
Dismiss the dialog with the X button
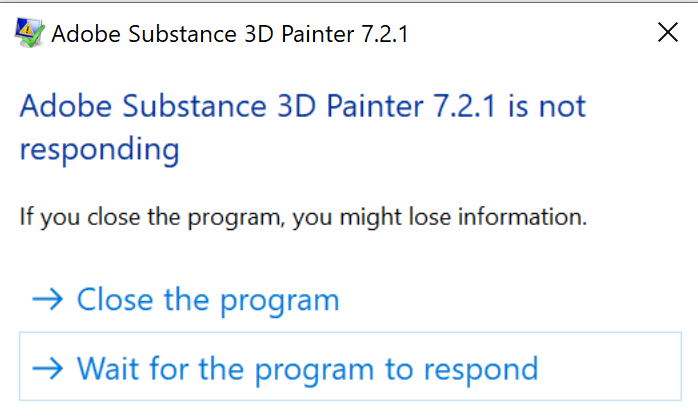(x=668, y=33)
